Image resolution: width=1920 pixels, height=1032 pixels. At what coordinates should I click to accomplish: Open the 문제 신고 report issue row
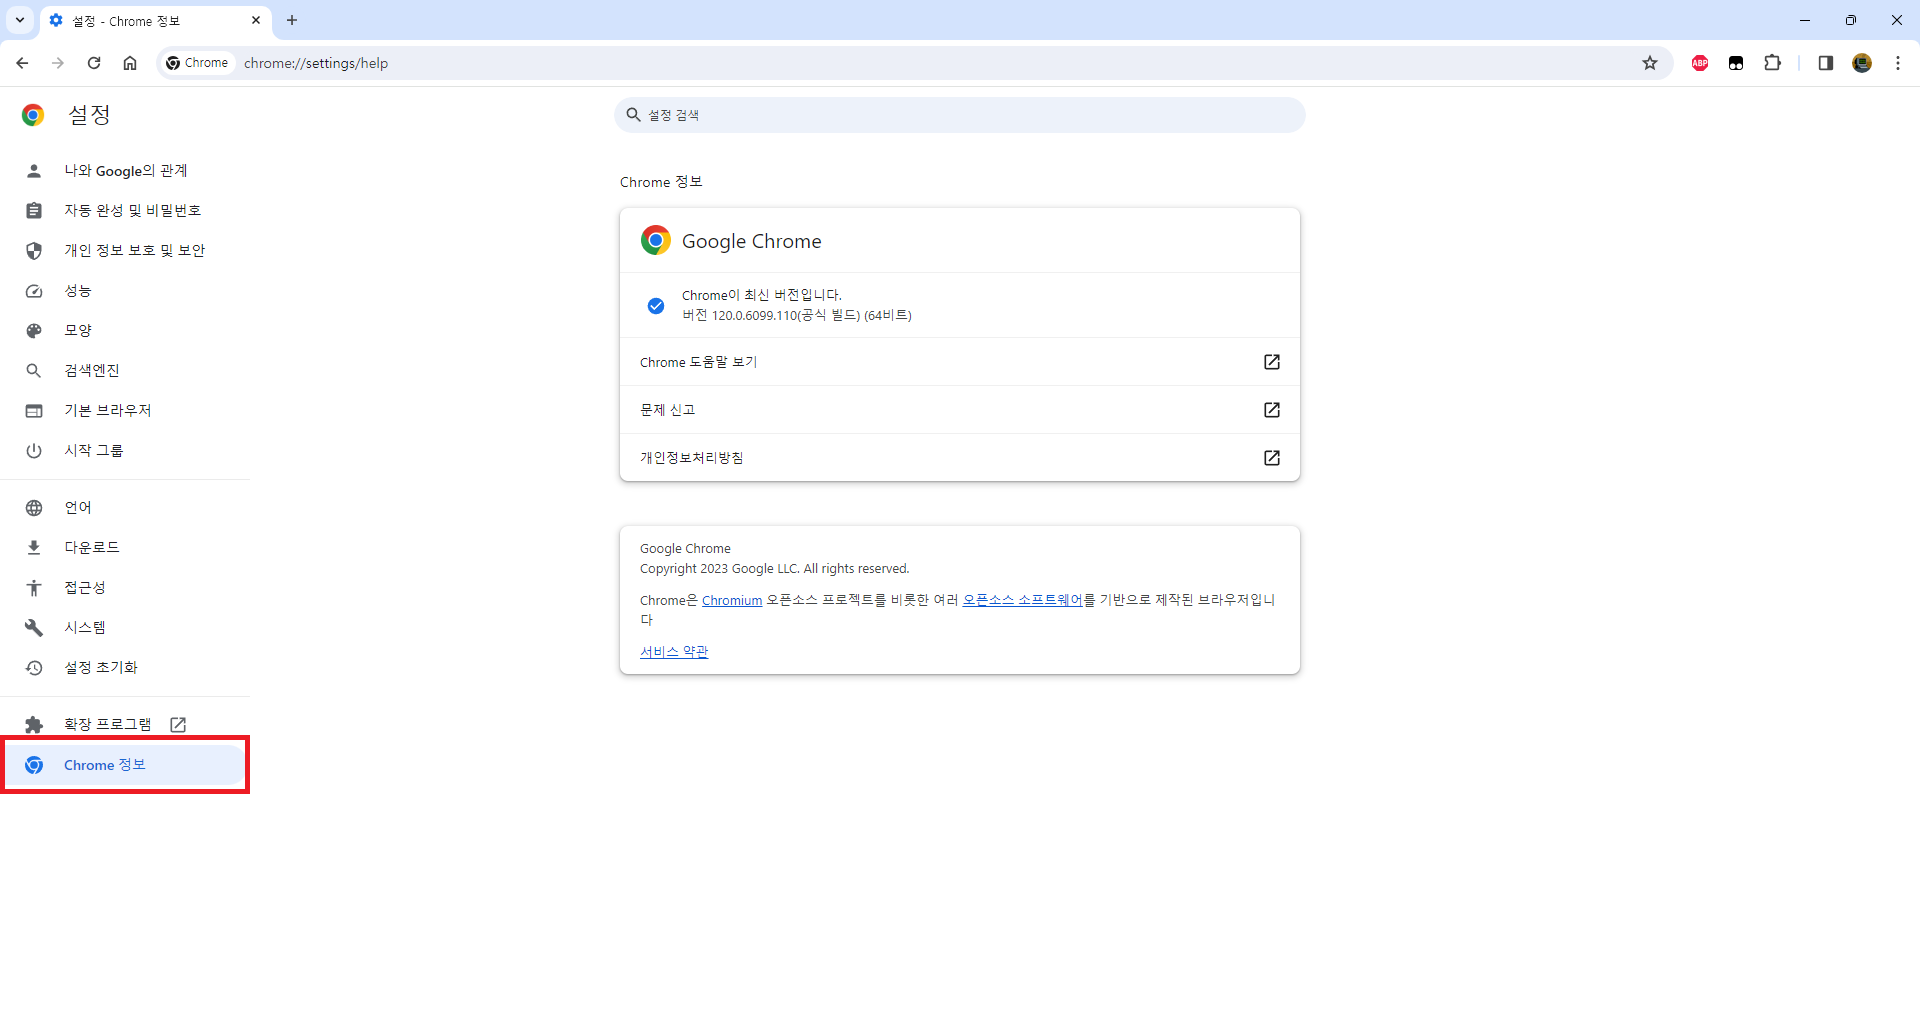coord(960,410)
